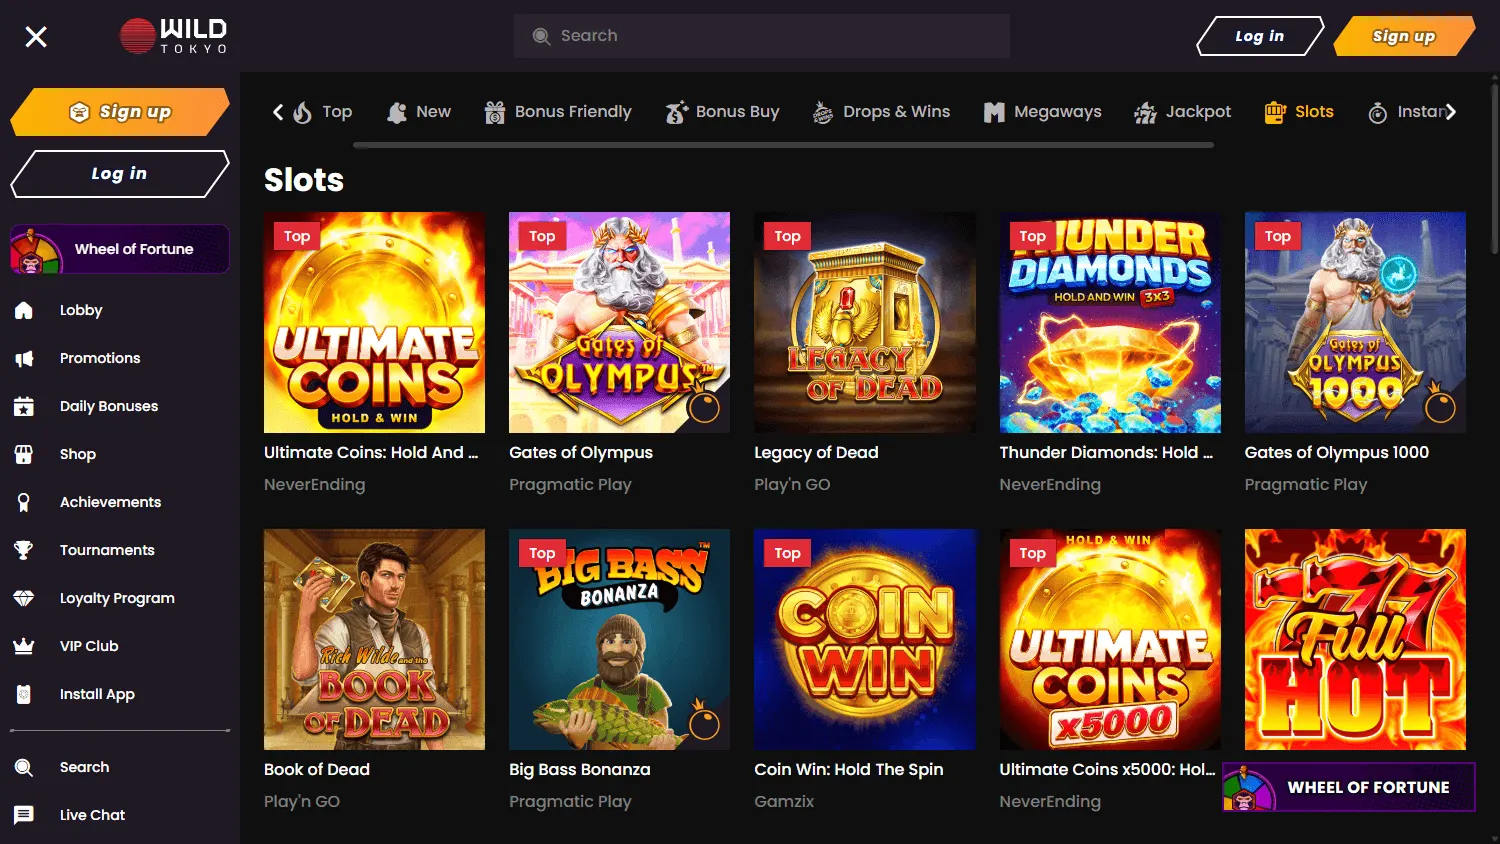The width and height of the screenshot is (1500, 844).
Task: Click the header Sign up button
Action: [x=1404, y=36]
